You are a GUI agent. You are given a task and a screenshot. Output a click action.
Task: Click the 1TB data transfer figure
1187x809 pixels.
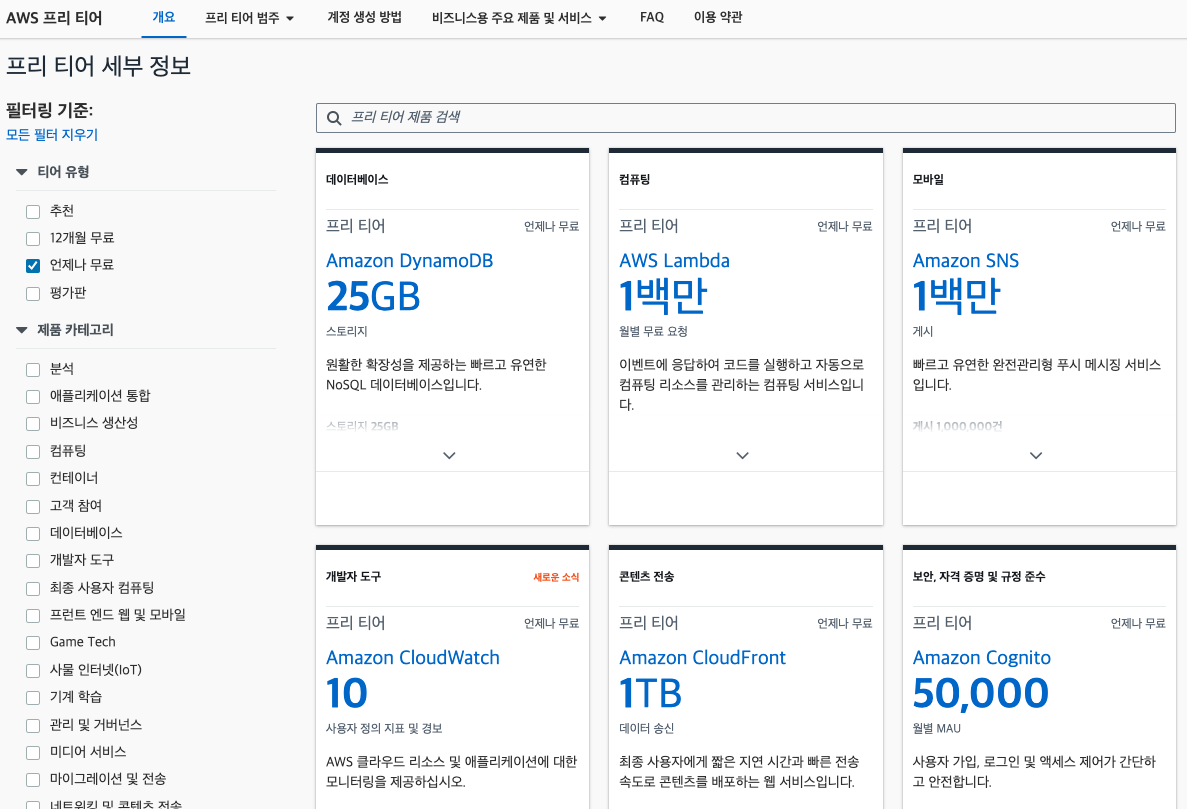point(650,693)
